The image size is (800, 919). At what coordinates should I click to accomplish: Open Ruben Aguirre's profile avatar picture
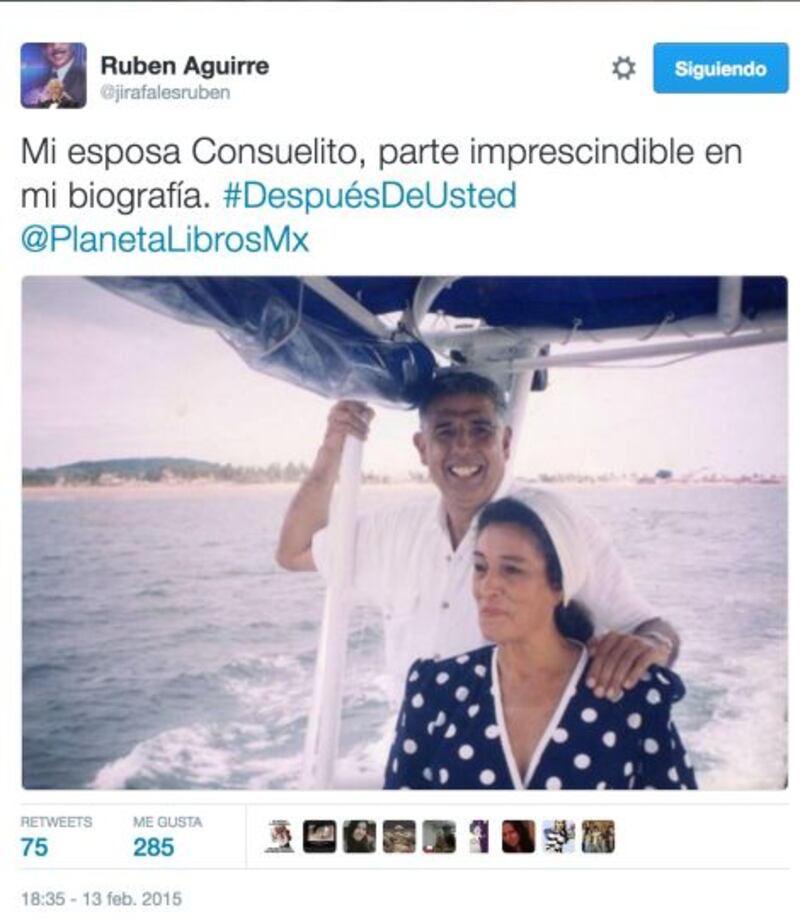pos(53,76)
